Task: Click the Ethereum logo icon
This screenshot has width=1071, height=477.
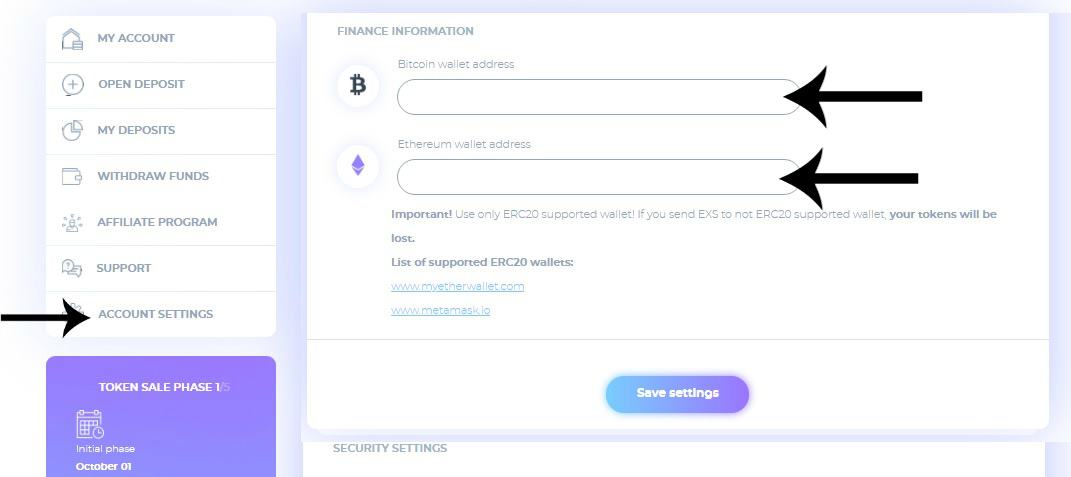Action: [x=358, y=165]
